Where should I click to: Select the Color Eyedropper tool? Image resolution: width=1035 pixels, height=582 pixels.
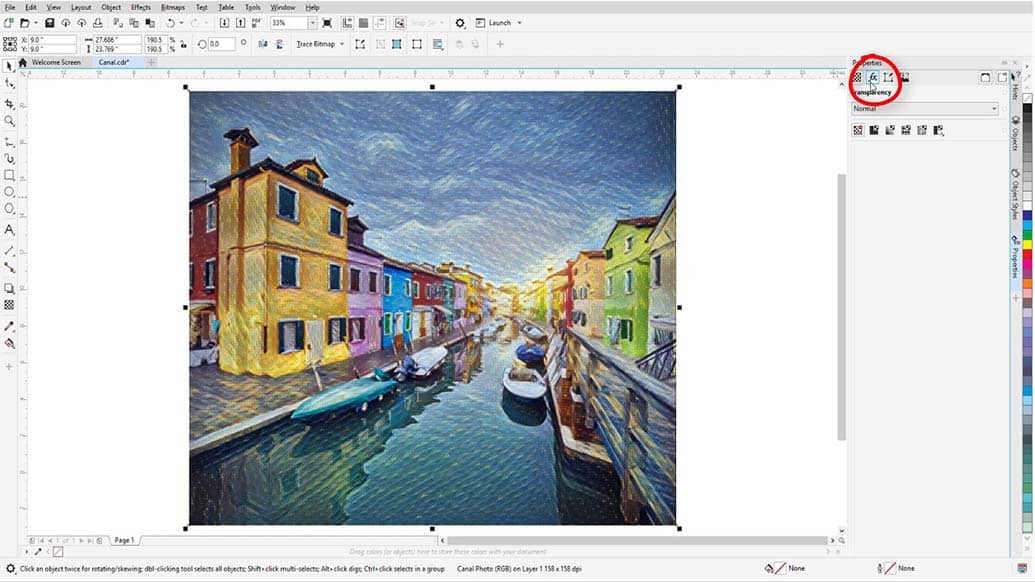10,326
